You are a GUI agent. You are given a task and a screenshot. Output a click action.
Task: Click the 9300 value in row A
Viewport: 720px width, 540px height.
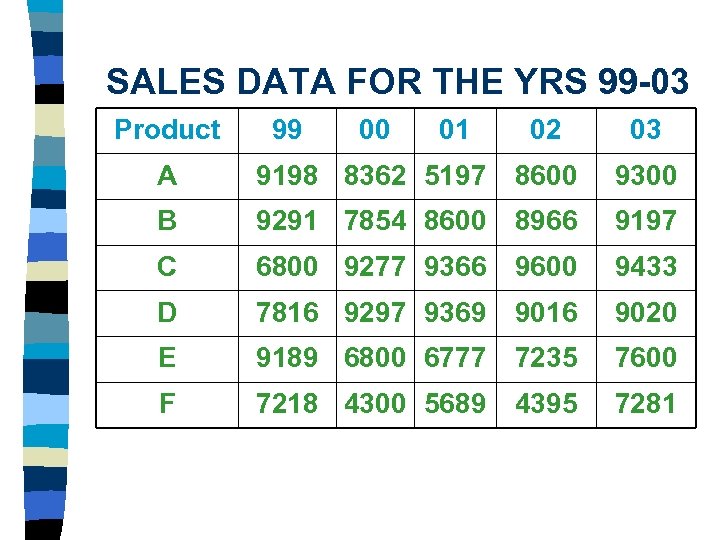[645, 176]
